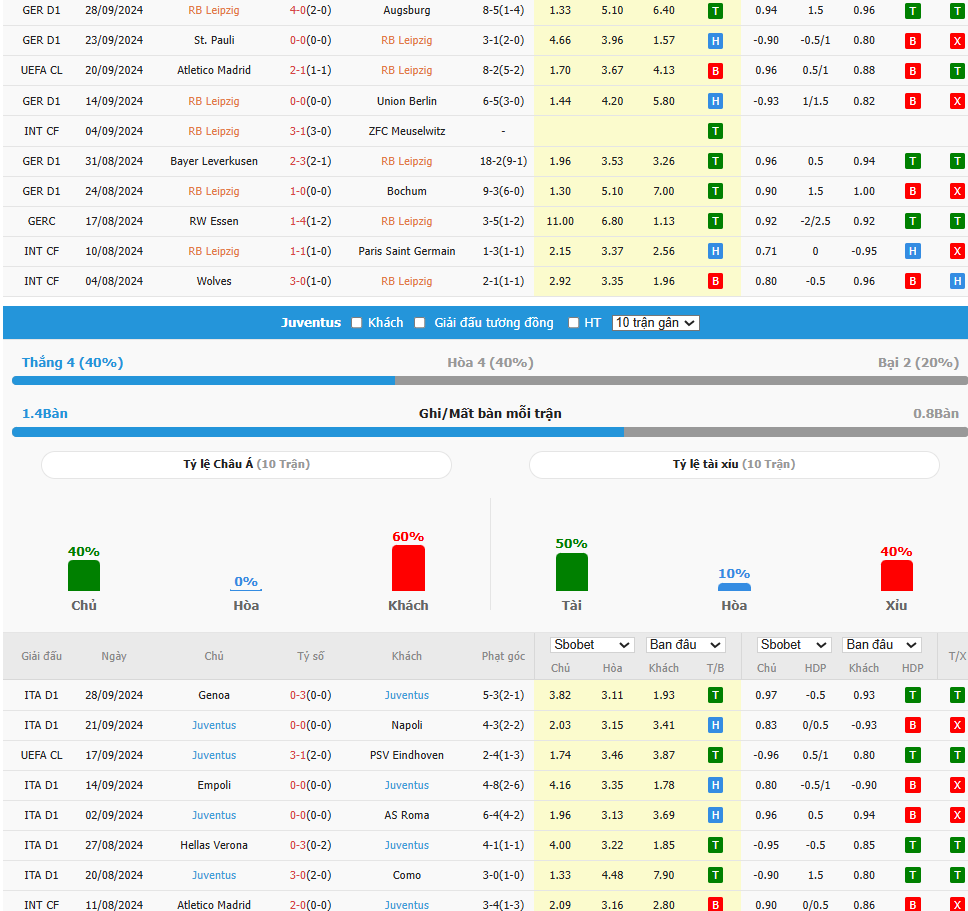Open RB Leipzig link in Augsburg row
Viewport: 968px width, 911px height.
pos(214,10)
